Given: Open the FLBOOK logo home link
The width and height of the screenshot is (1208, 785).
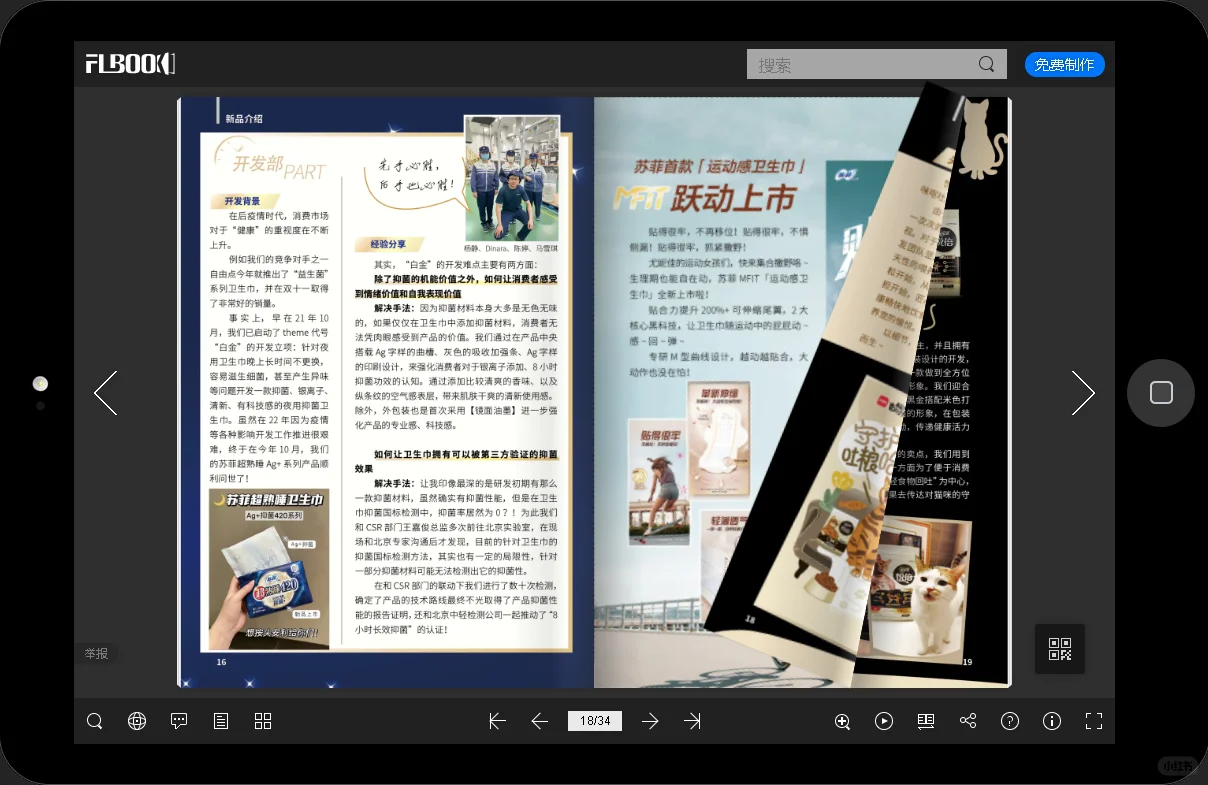Looking at the screenshot, I should (130, 64).
